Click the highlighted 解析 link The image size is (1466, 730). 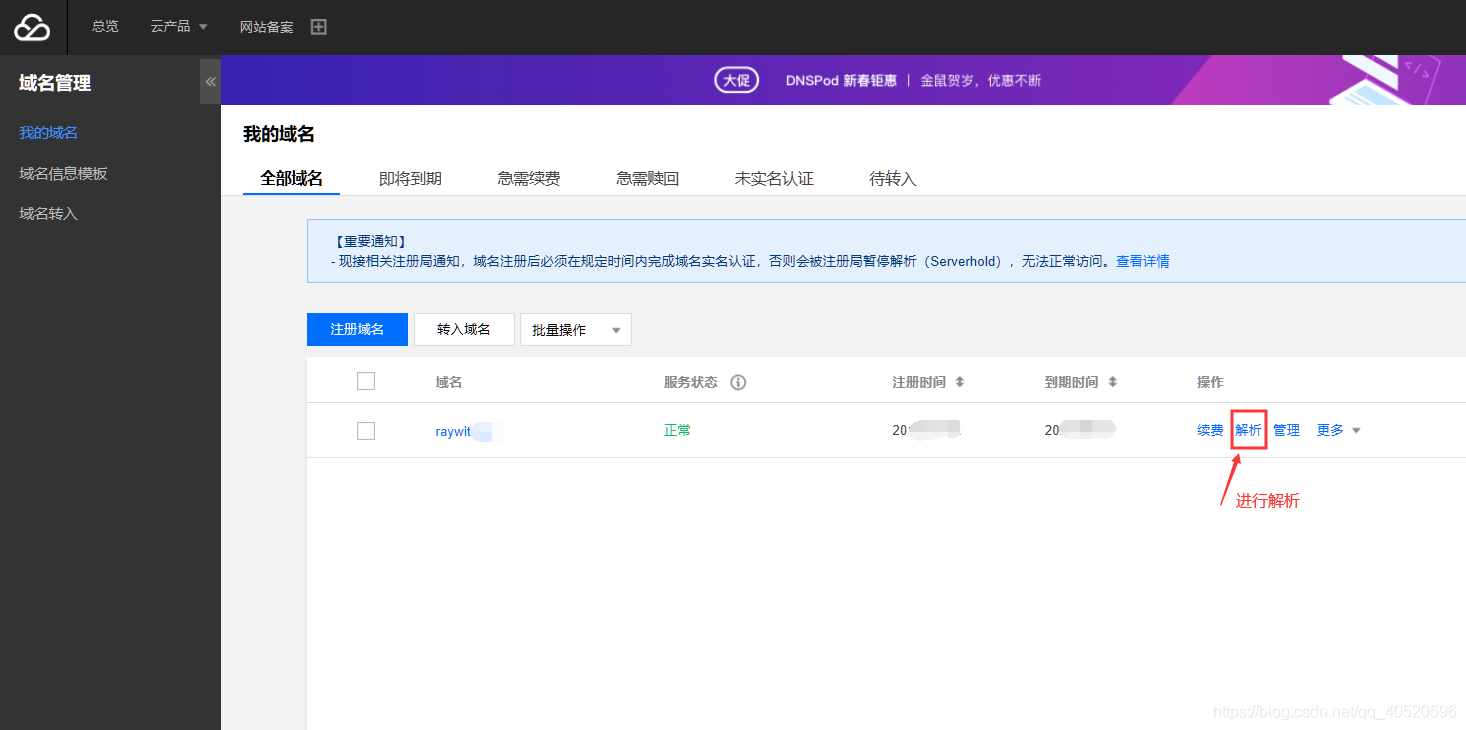click(1247, 429)
